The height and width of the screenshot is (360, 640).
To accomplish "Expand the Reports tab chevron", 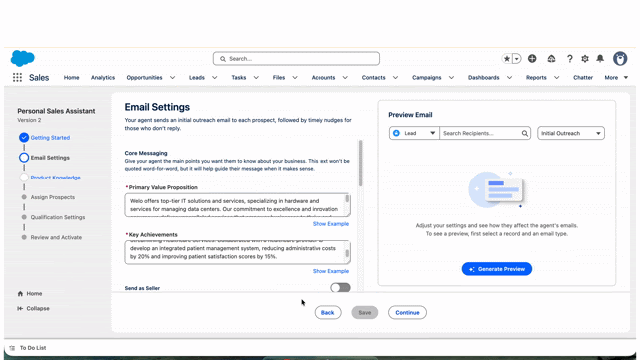I will click(556, 78).
